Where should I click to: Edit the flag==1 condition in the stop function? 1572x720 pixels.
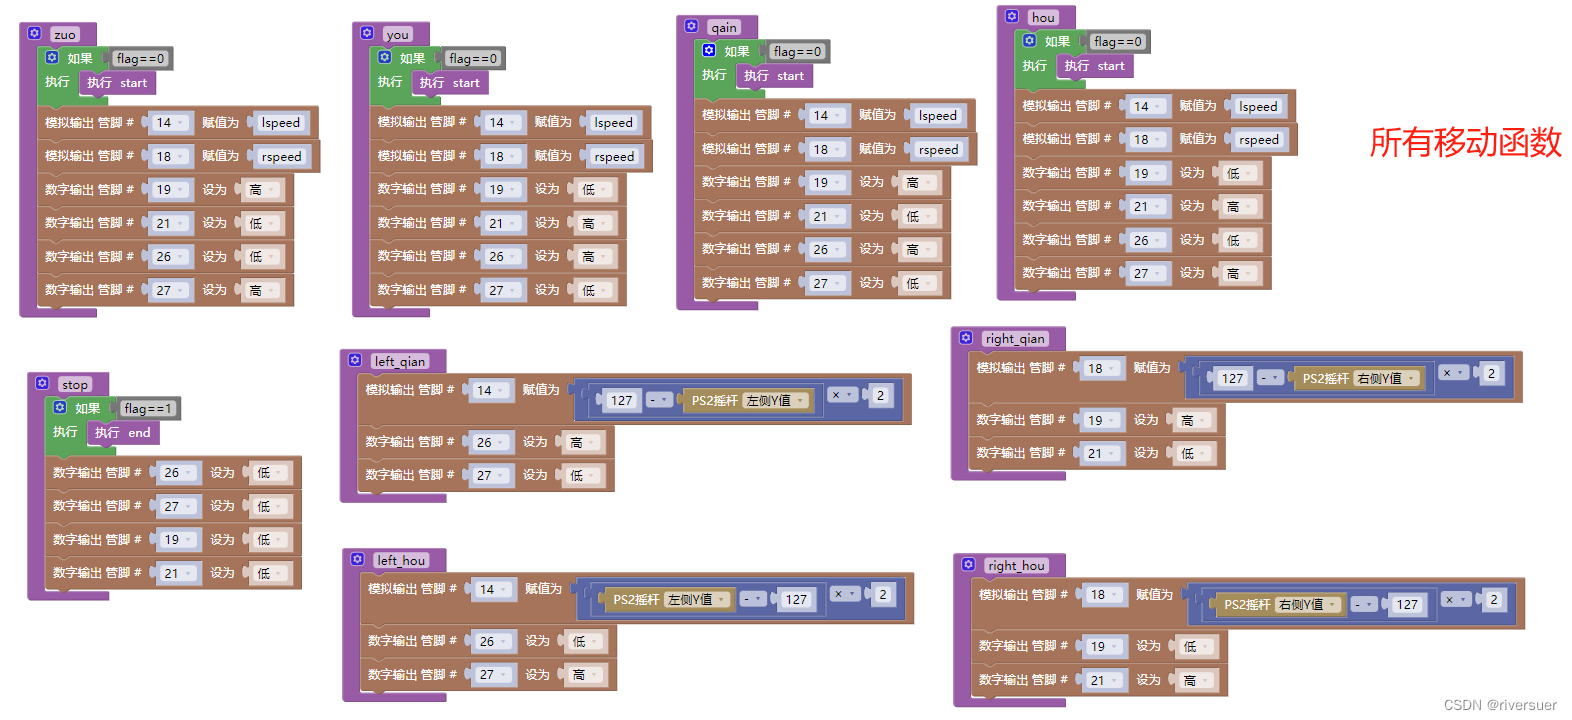[x=148, y=409]
